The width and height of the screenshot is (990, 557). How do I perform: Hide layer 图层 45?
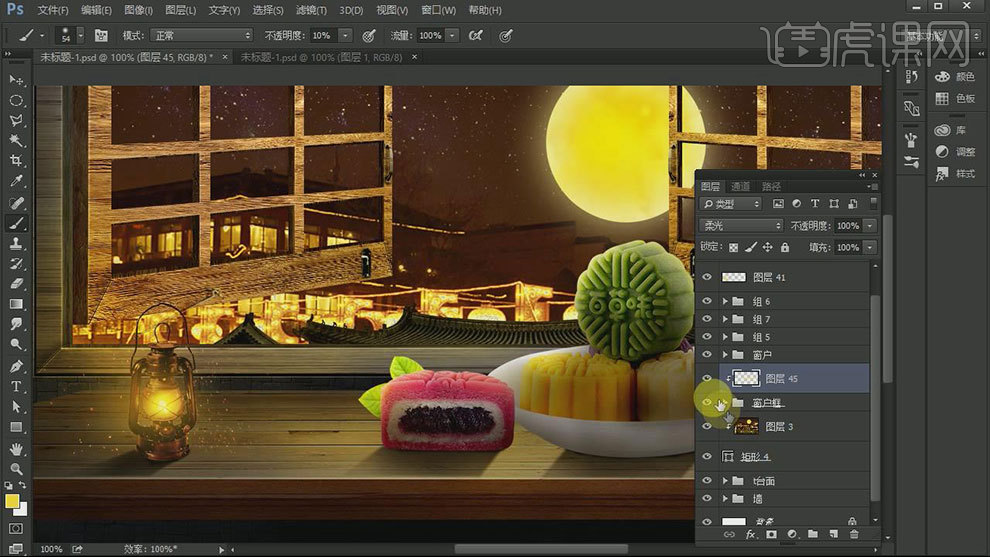[707, 378]
